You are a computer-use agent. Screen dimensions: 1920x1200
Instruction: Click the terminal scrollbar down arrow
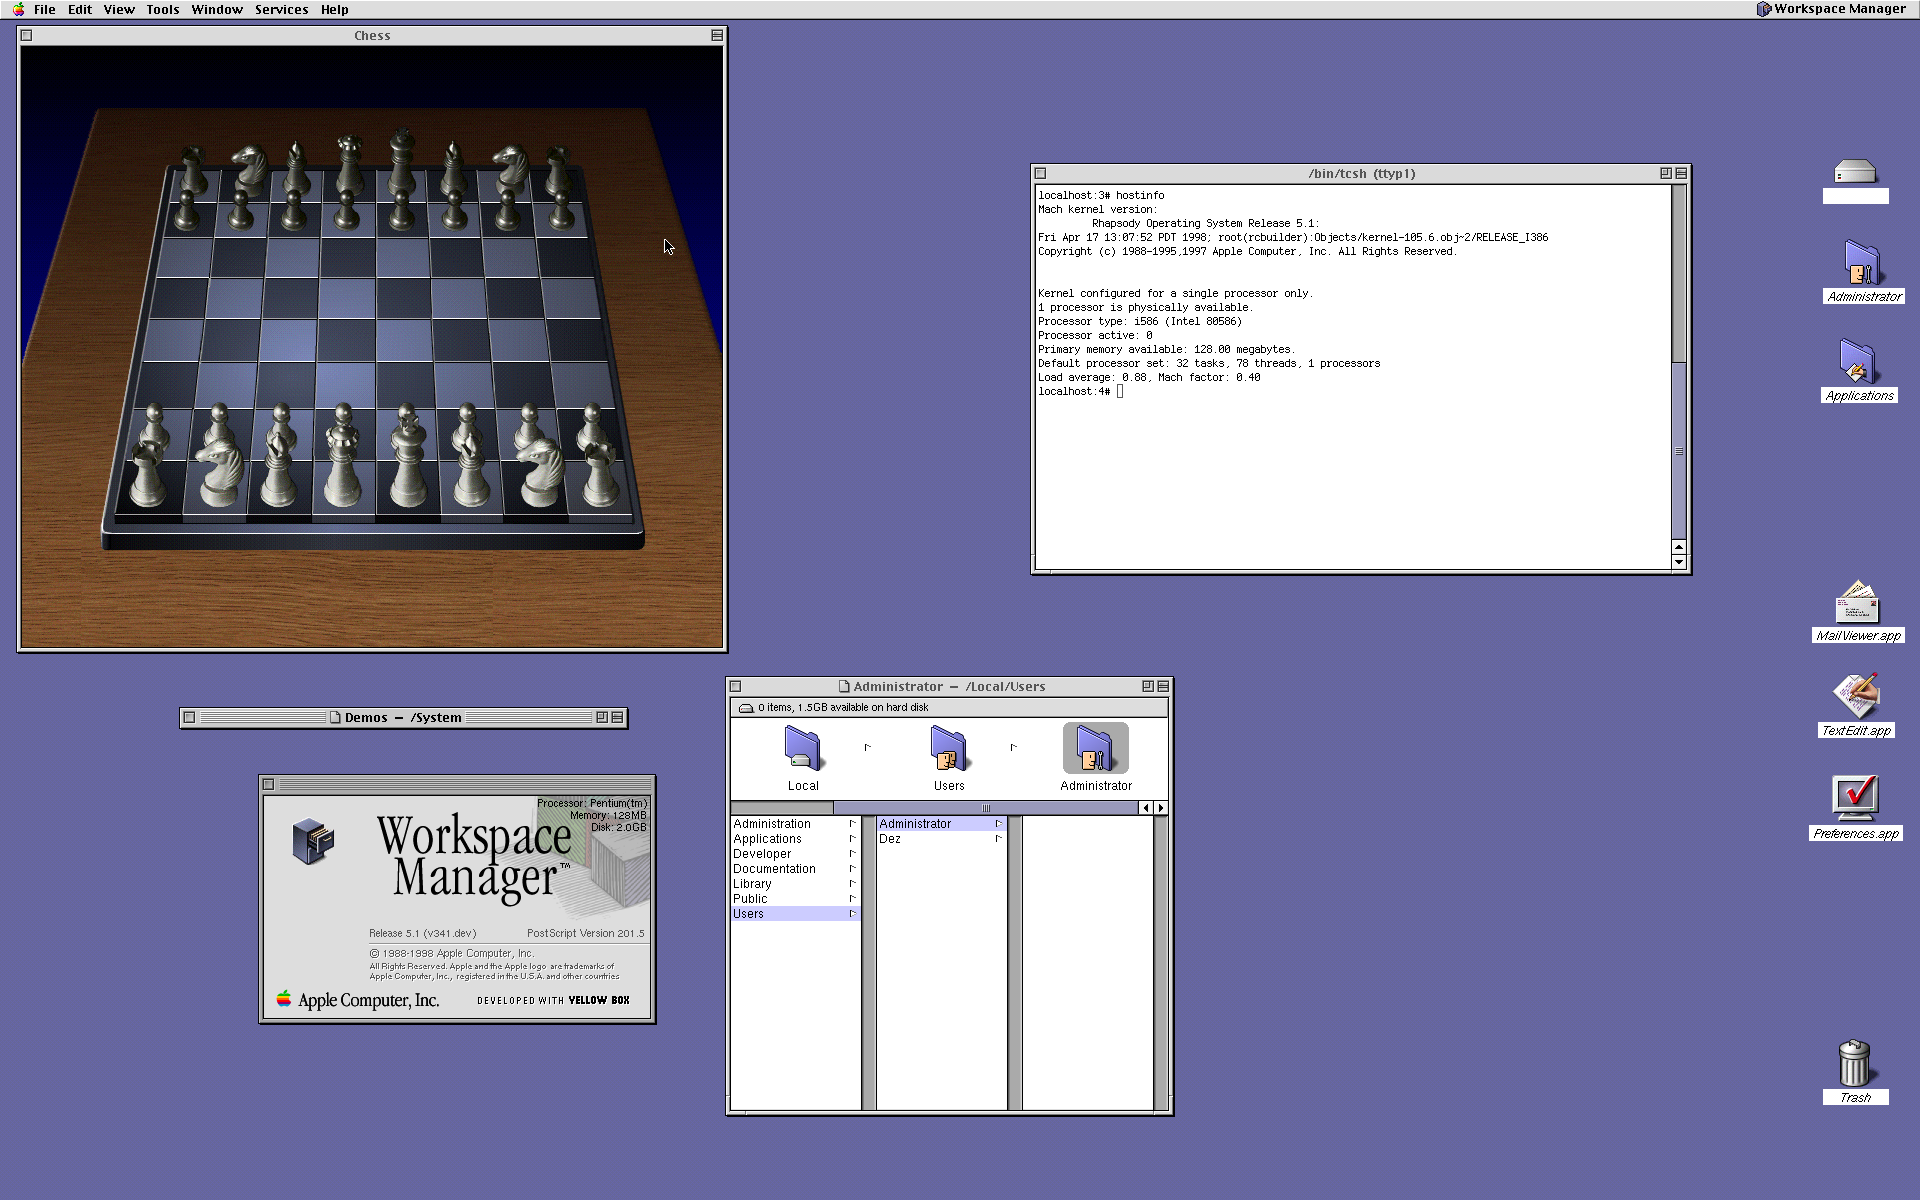pyautogui.click(x=1678, y=562)
